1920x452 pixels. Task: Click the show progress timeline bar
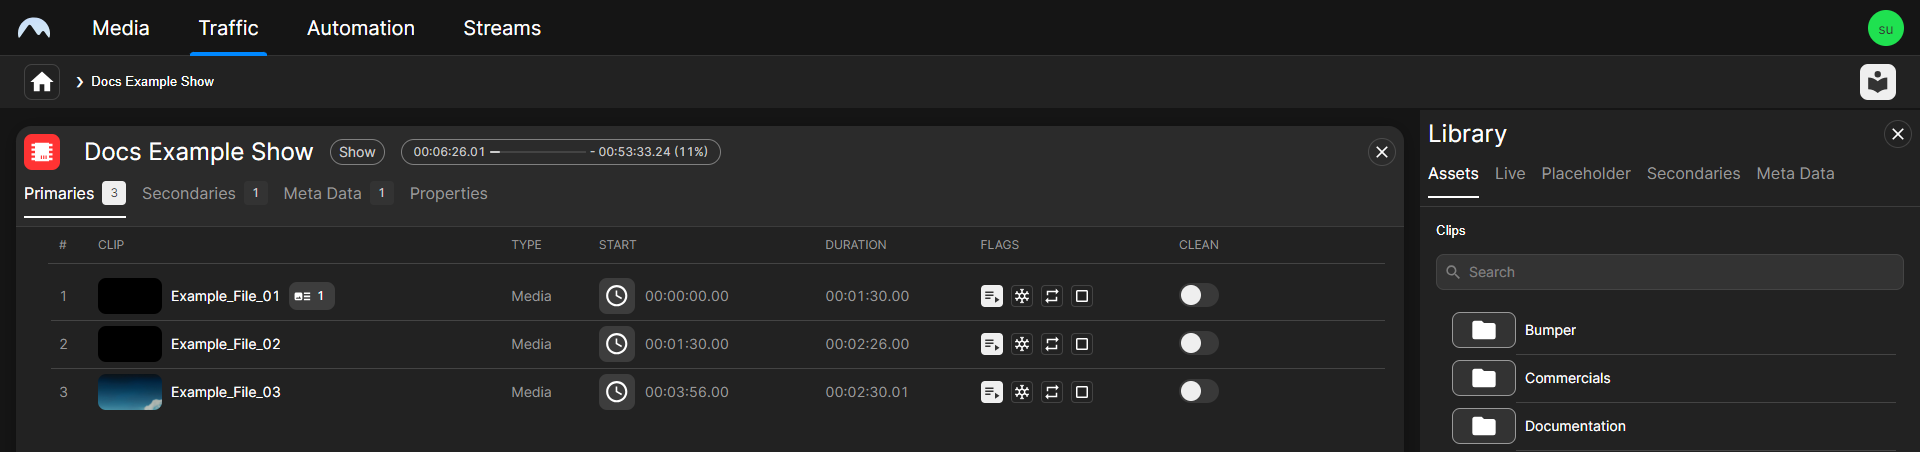pos(560,152)
